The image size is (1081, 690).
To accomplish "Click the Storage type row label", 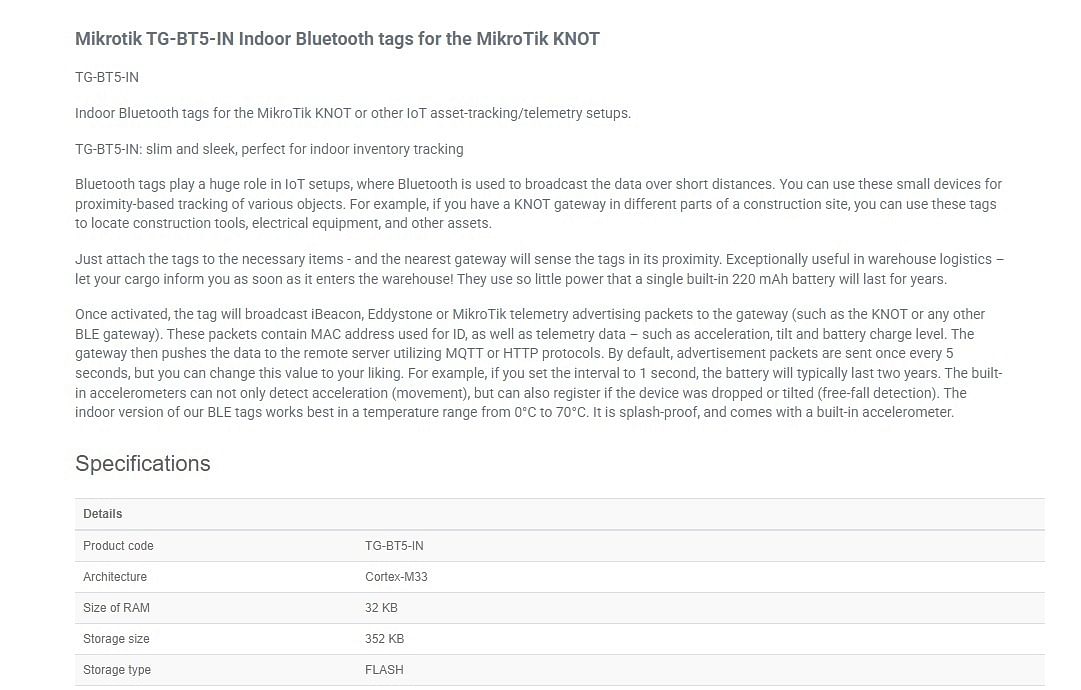I will click(117, 670).
